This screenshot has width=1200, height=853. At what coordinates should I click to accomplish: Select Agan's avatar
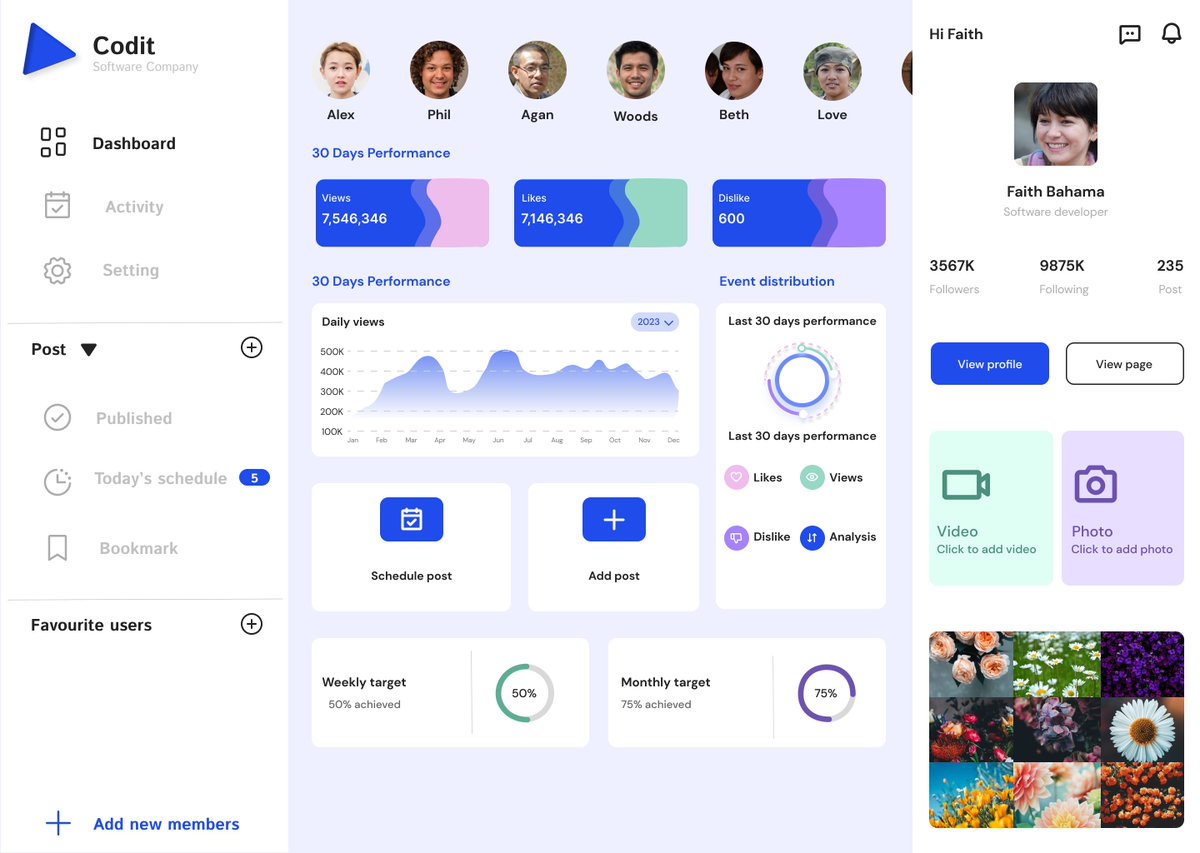pos(537,70)
